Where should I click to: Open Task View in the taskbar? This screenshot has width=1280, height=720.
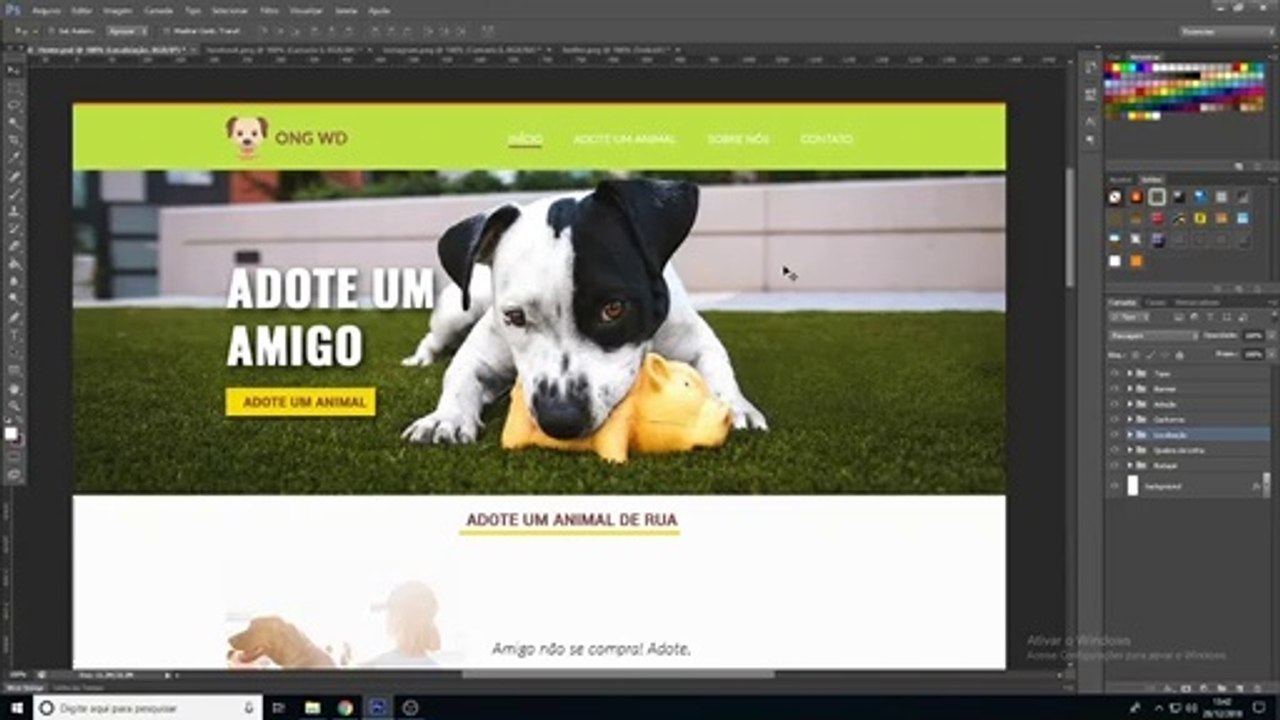tap(279, 708)
